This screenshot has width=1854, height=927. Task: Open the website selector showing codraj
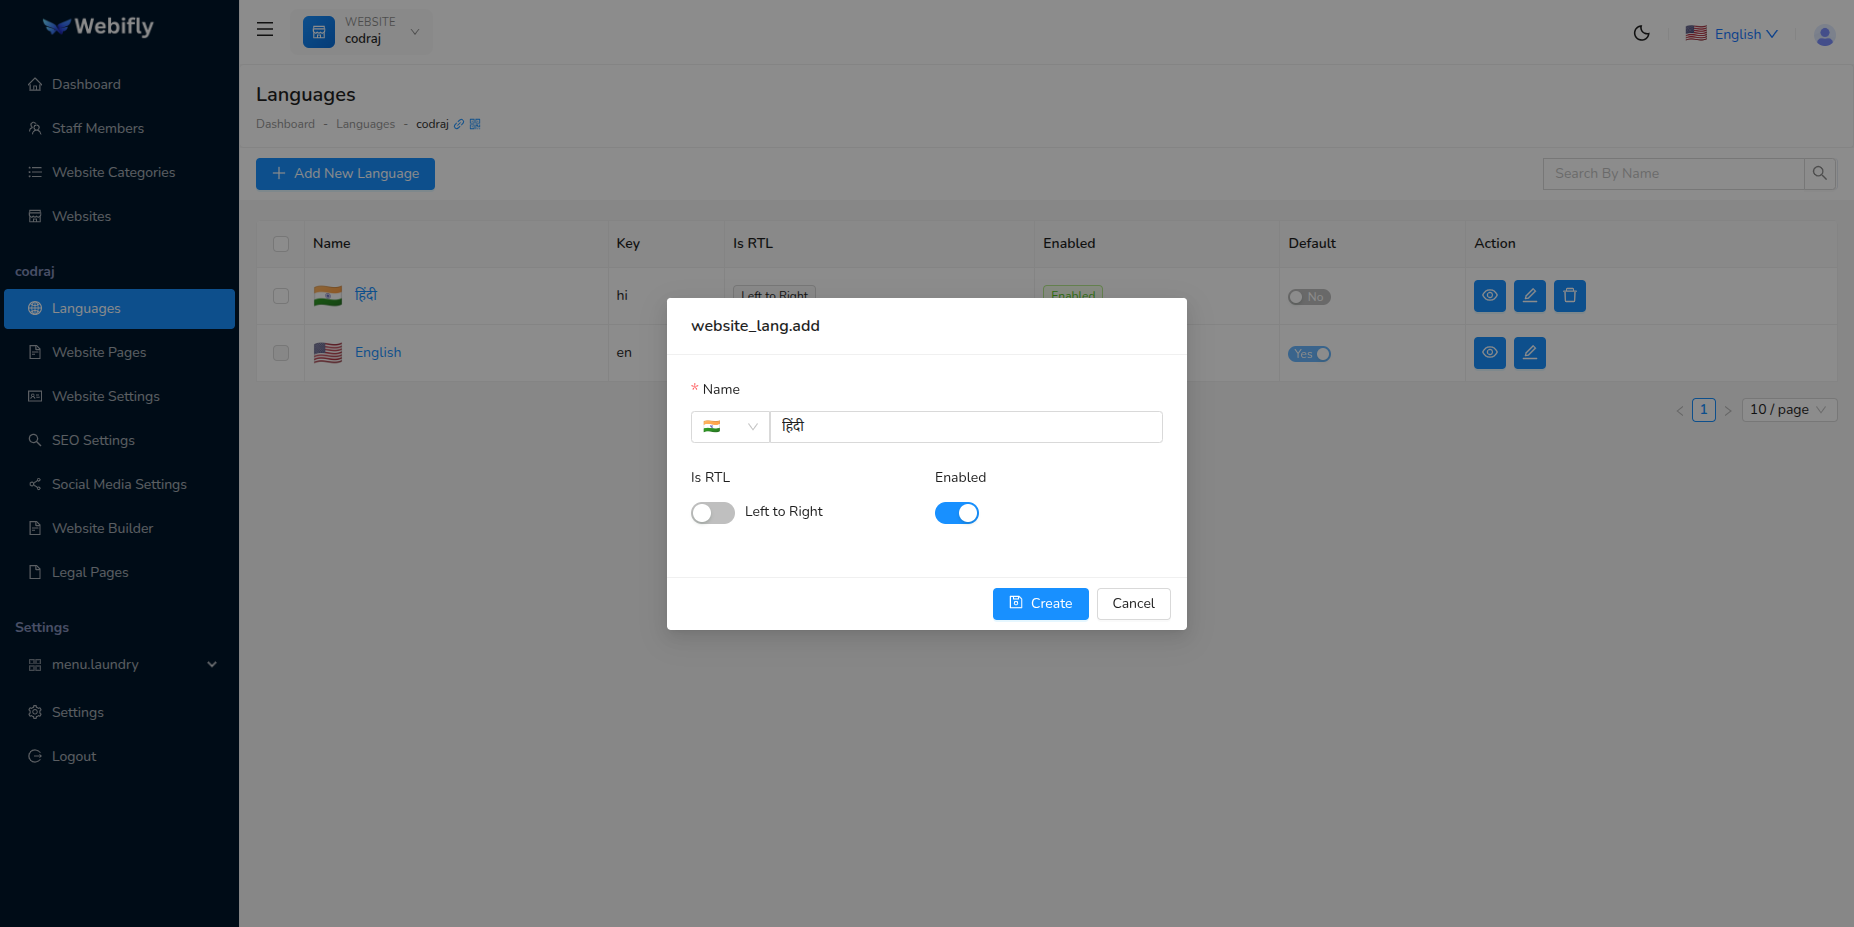(362, 31)
